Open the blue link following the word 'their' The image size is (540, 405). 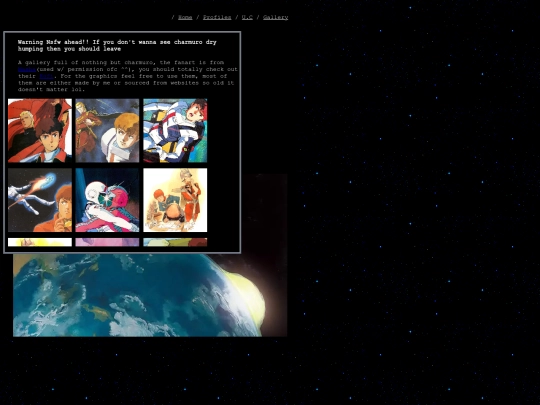pos(46,76)
